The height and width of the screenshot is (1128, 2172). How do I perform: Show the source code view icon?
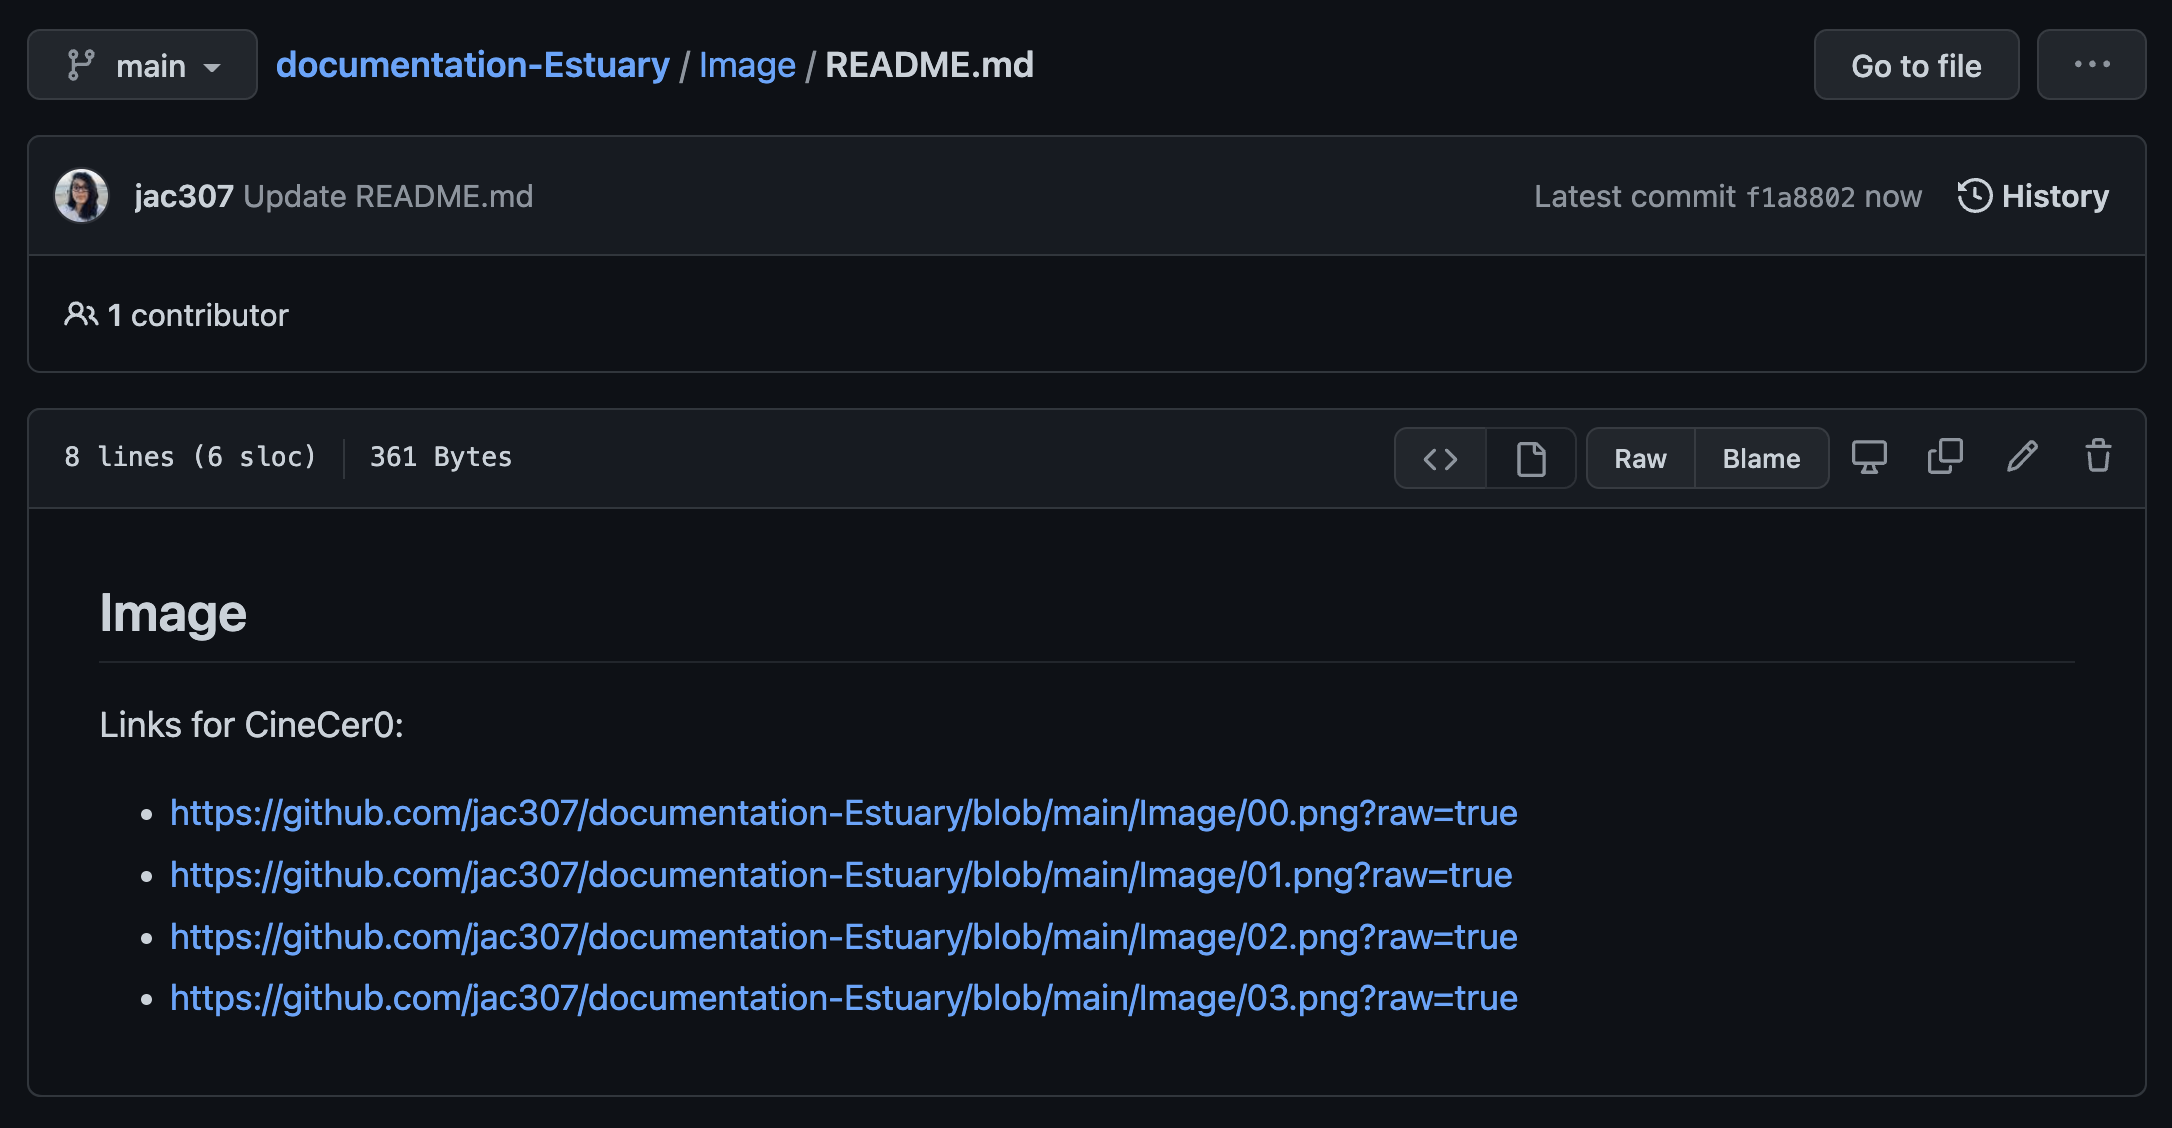pyautogui.click(x=1440, y=459)
